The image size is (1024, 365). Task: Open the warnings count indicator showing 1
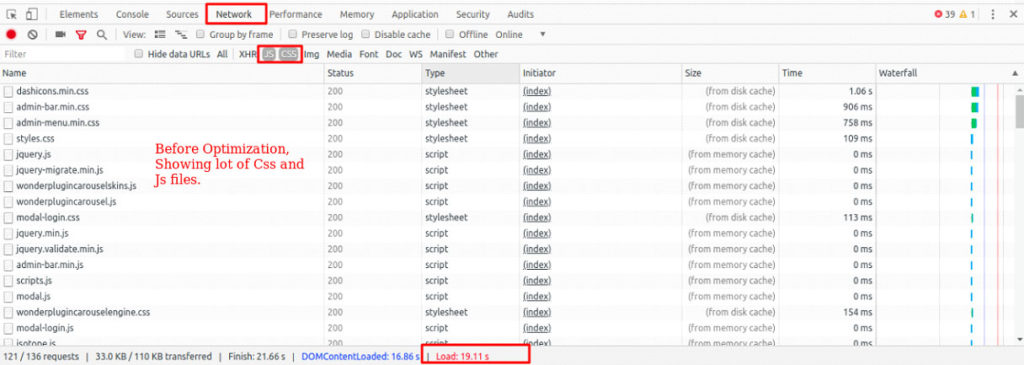[967, 14]
